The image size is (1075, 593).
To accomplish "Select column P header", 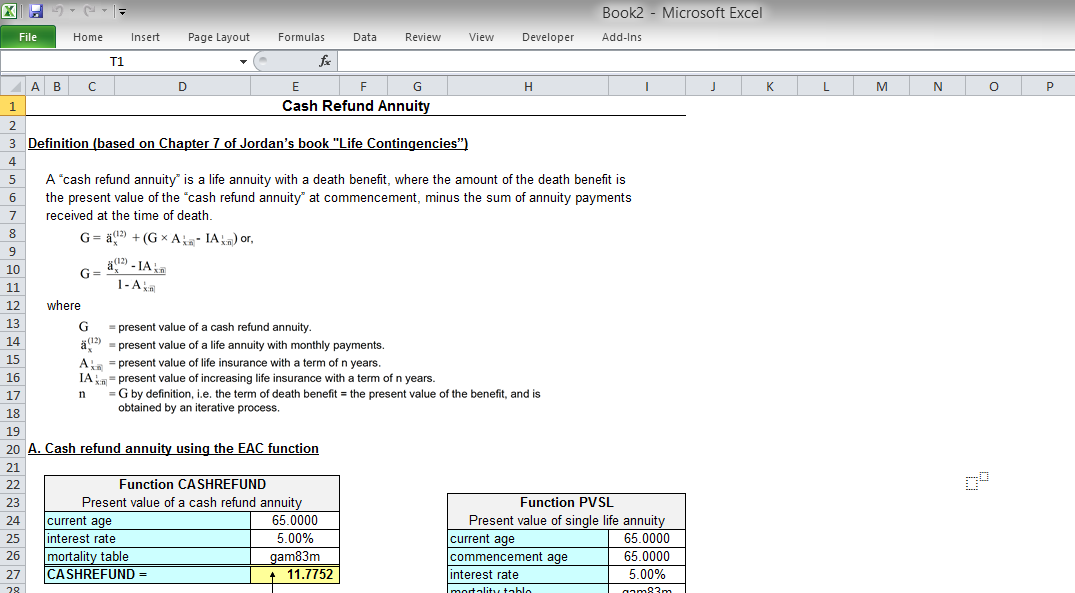I will tap(1049, 86).
